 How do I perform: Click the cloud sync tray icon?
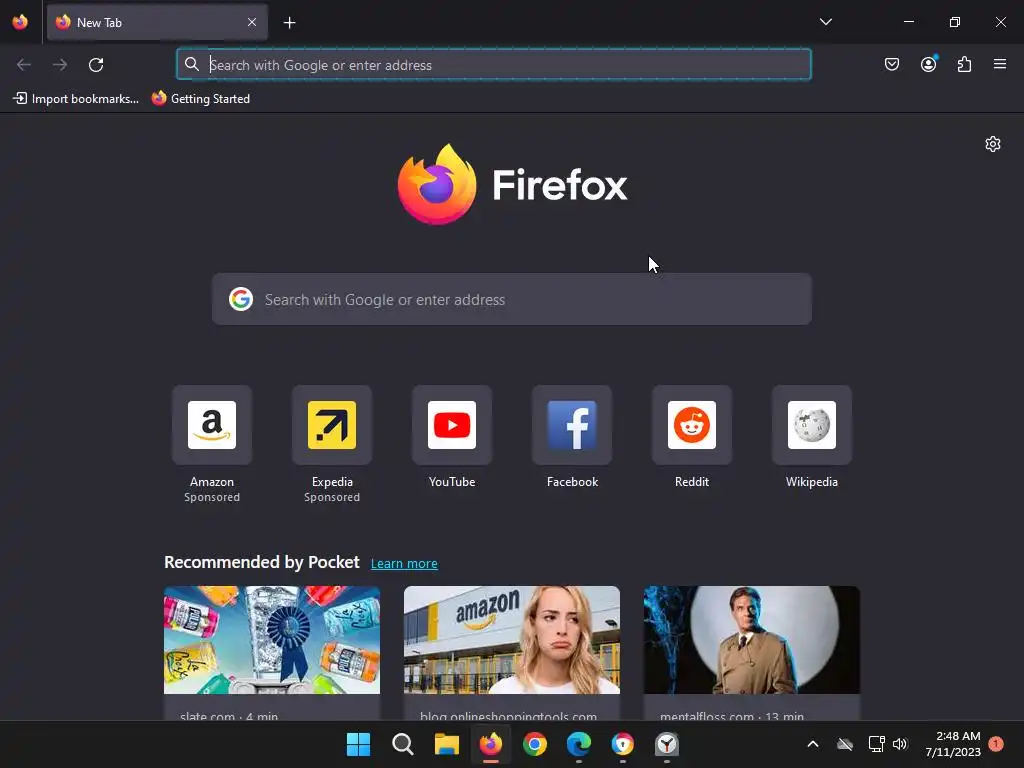pyautogui.click(x=845, y=744)
